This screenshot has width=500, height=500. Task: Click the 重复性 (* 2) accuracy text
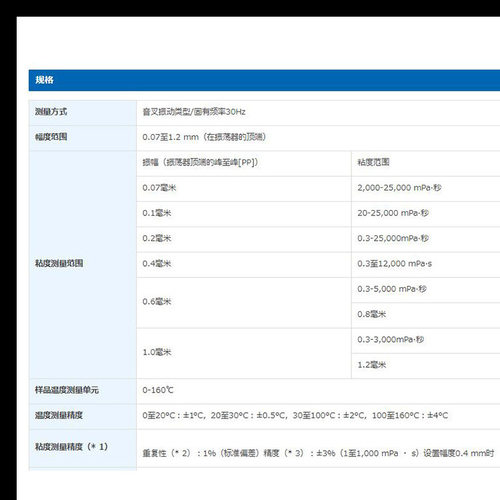(318, 453)
